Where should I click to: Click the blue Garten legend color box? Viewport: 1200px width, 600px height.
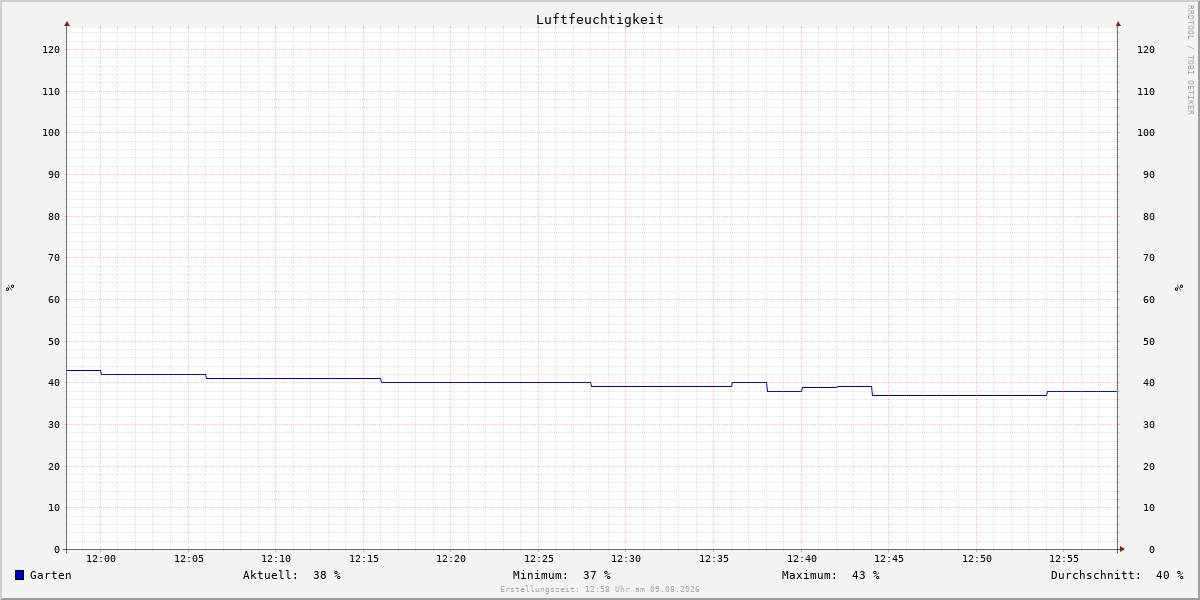tap(19, 575)
